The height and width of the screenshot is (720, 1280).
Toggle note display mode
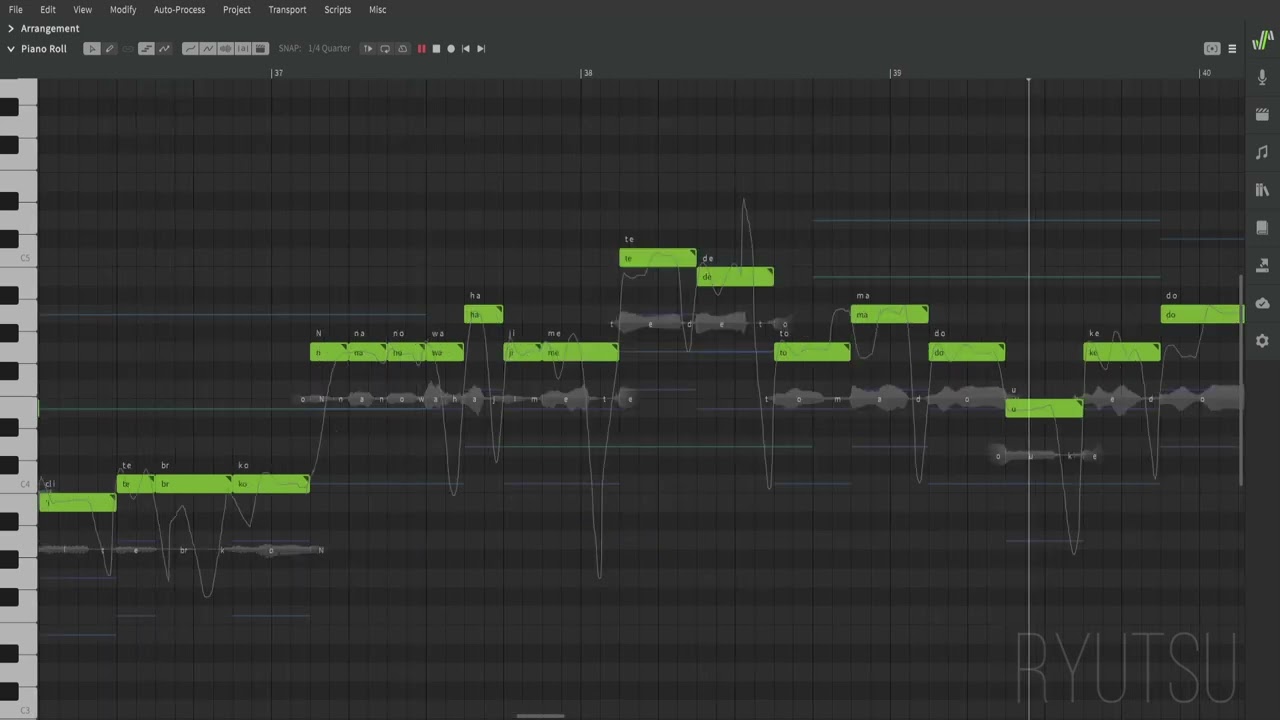point(146,48)
